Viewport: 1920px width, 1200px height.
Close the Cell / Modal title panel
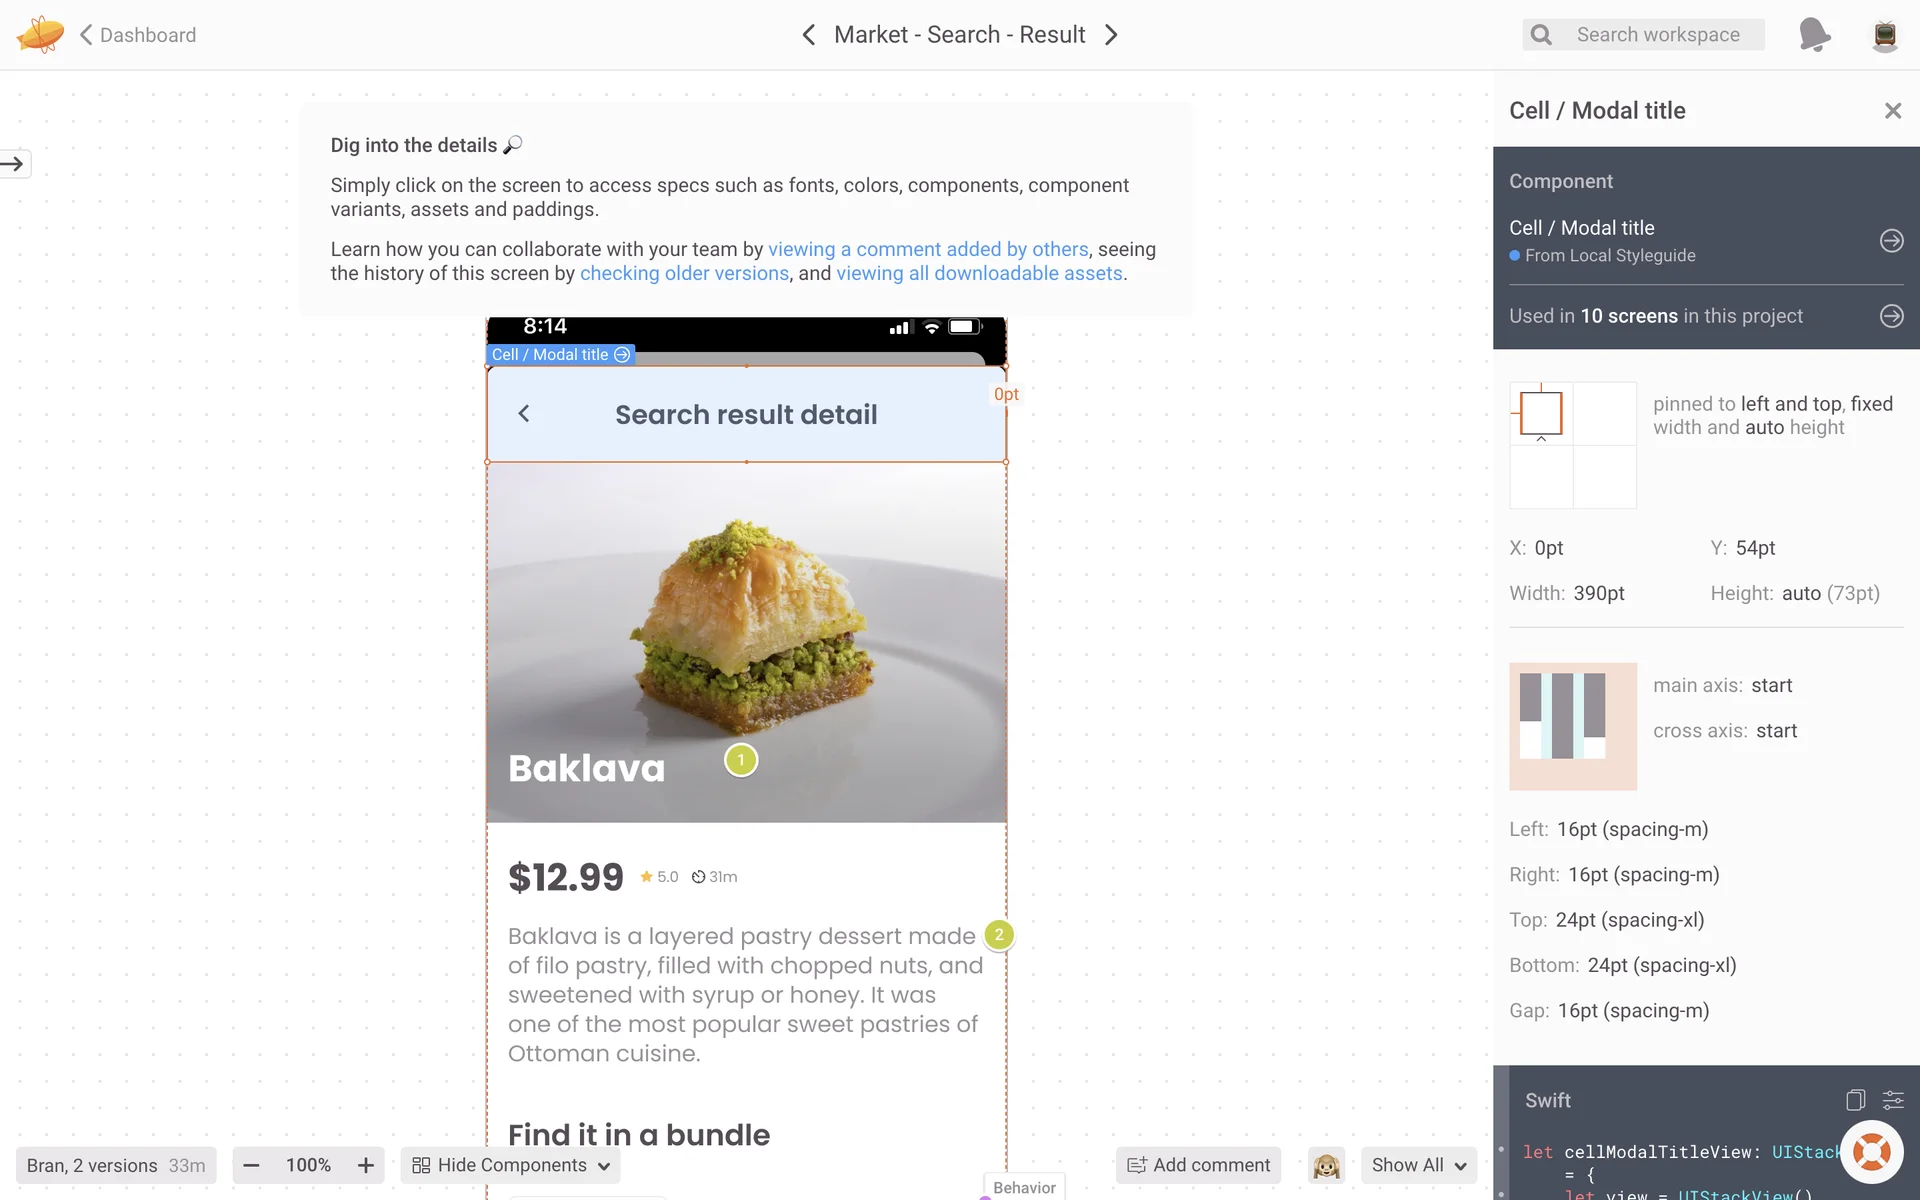point(1892,111)
